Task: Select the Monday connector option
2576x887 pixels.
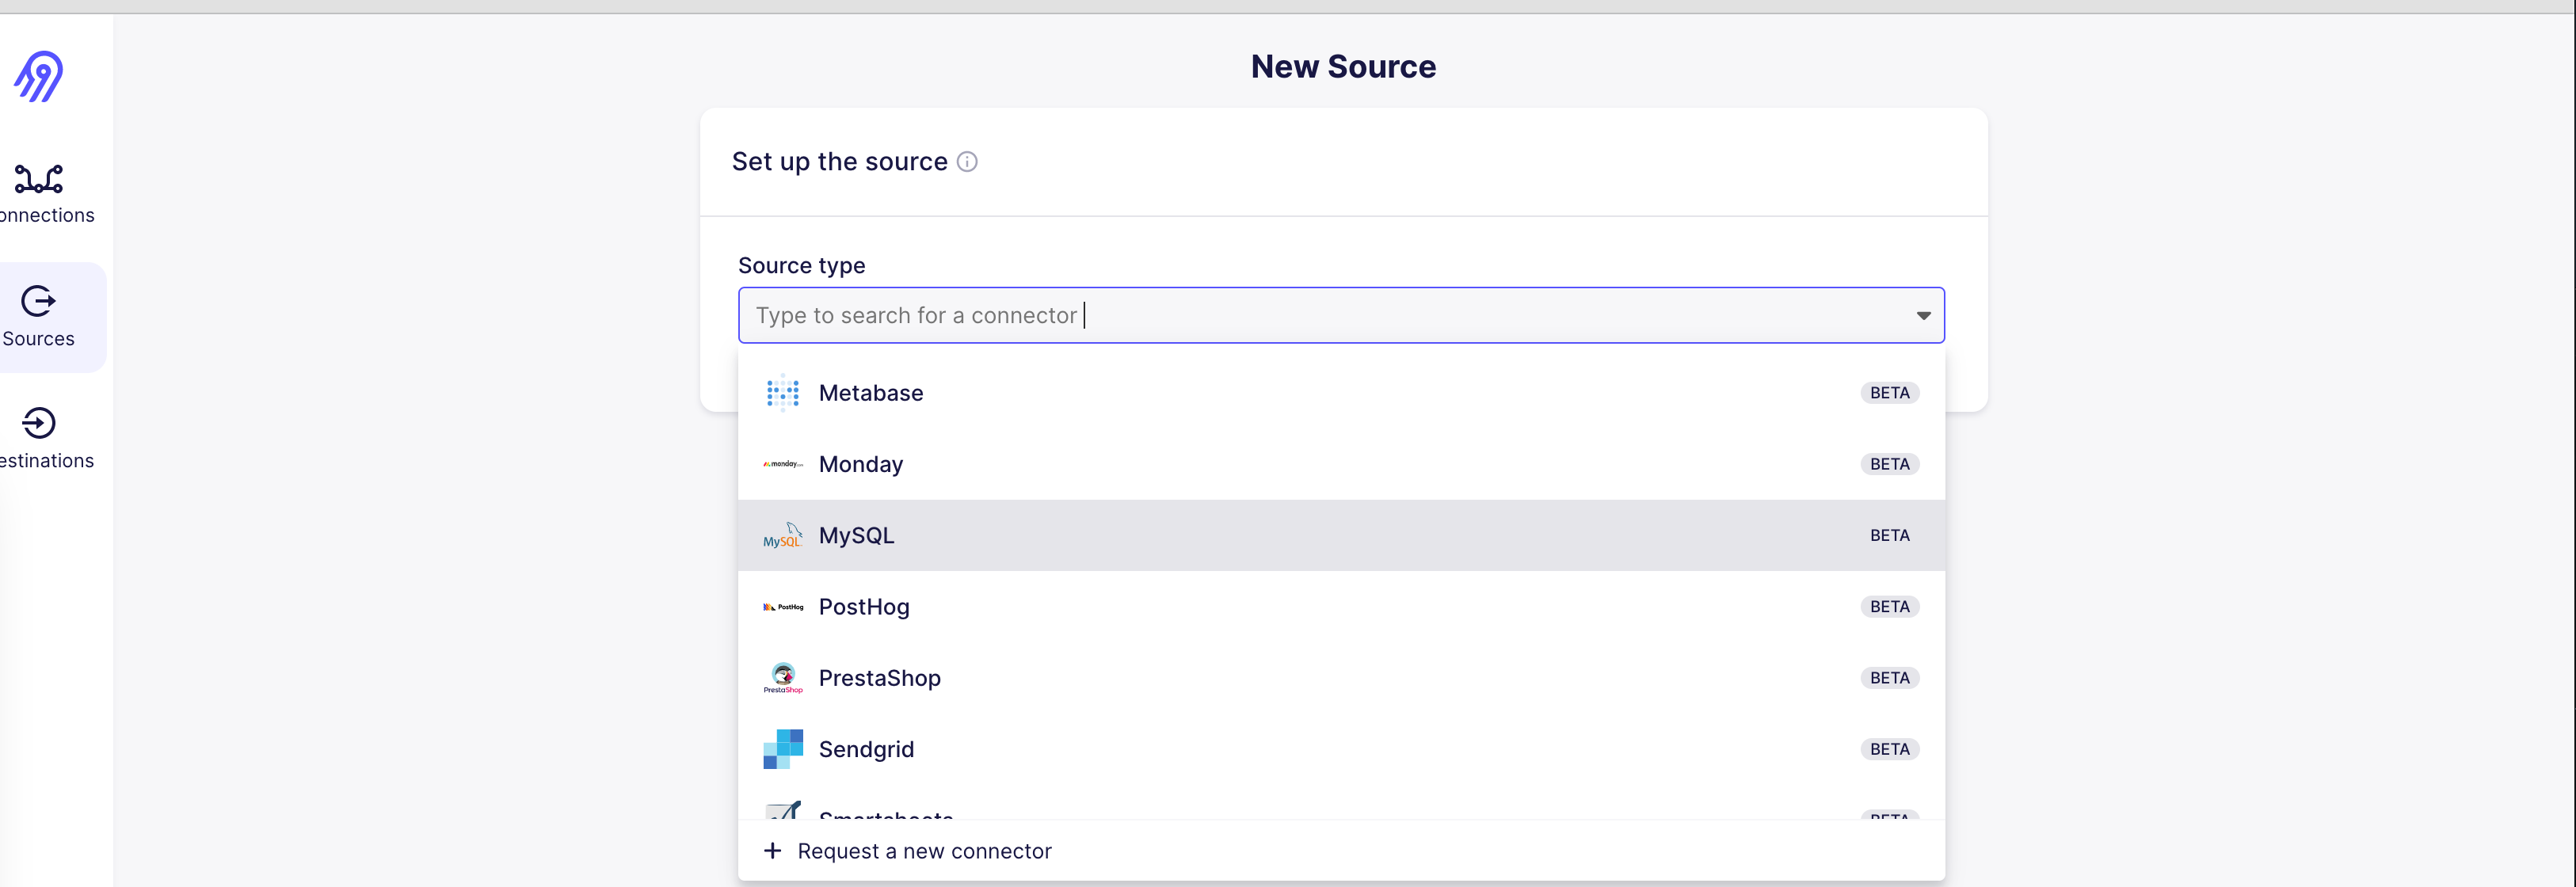Action: point(861,464)
